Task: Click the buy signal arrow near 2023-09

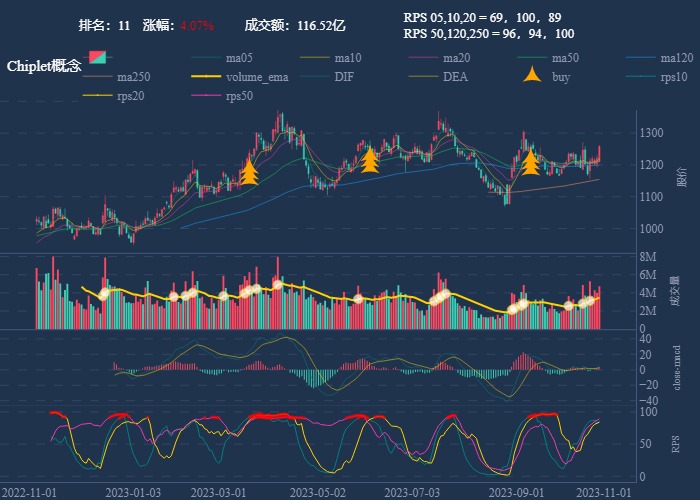Action: [530, 162]
